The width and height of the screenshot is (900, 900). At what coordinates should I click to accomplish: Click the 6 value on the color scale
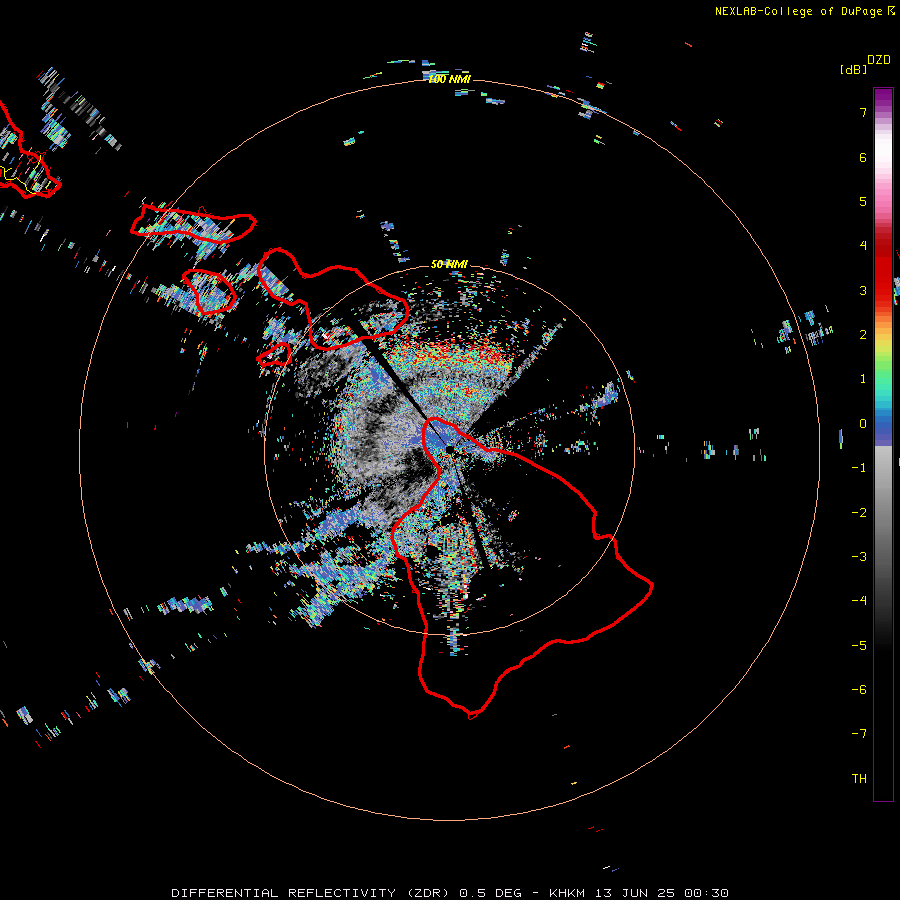tap(863, 157)
